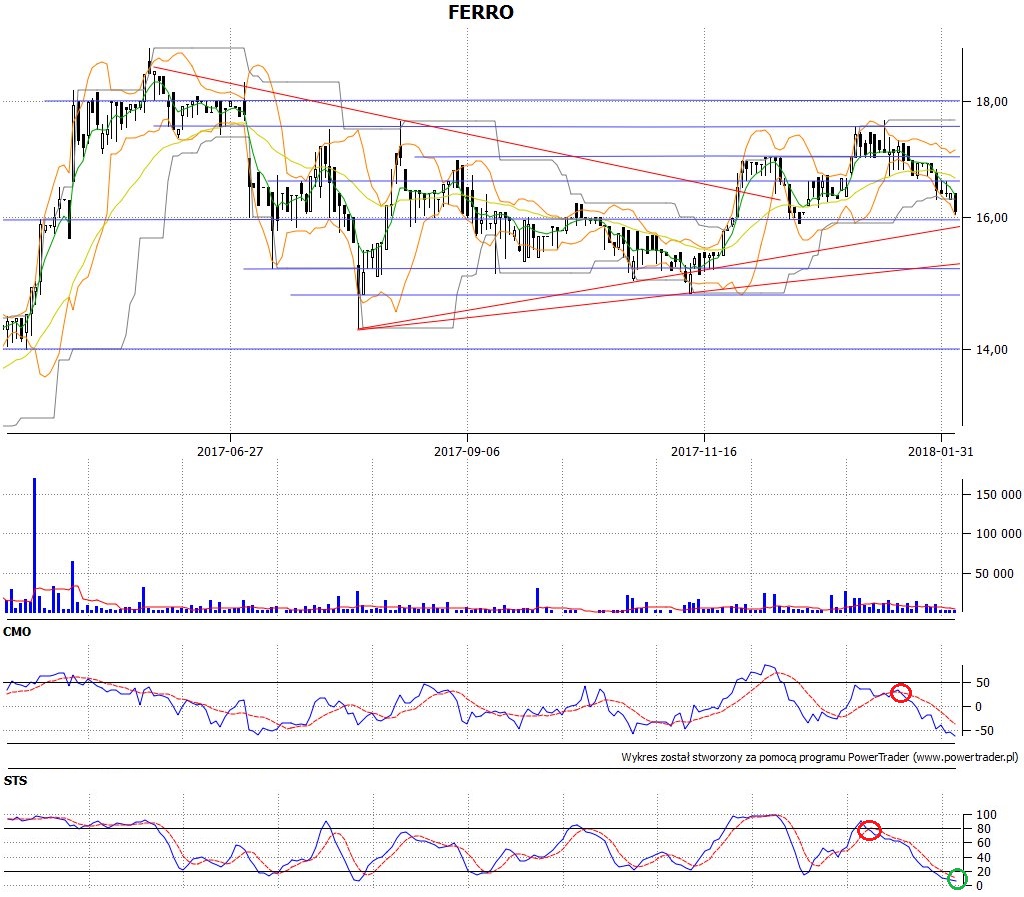This screenshot has height=897, width=1024.
Task: Click the red circle marker on CMO
Action: click(901, 693)
